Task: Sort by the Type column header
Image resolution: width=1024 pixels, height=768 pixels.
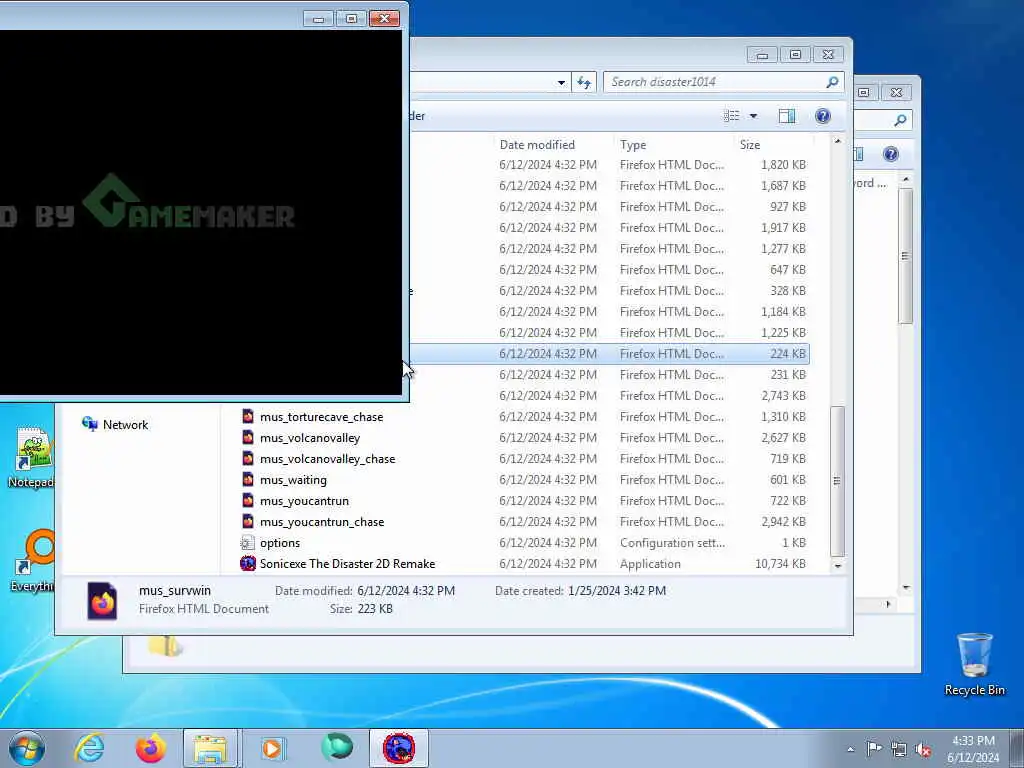Action: click(633, 144)
